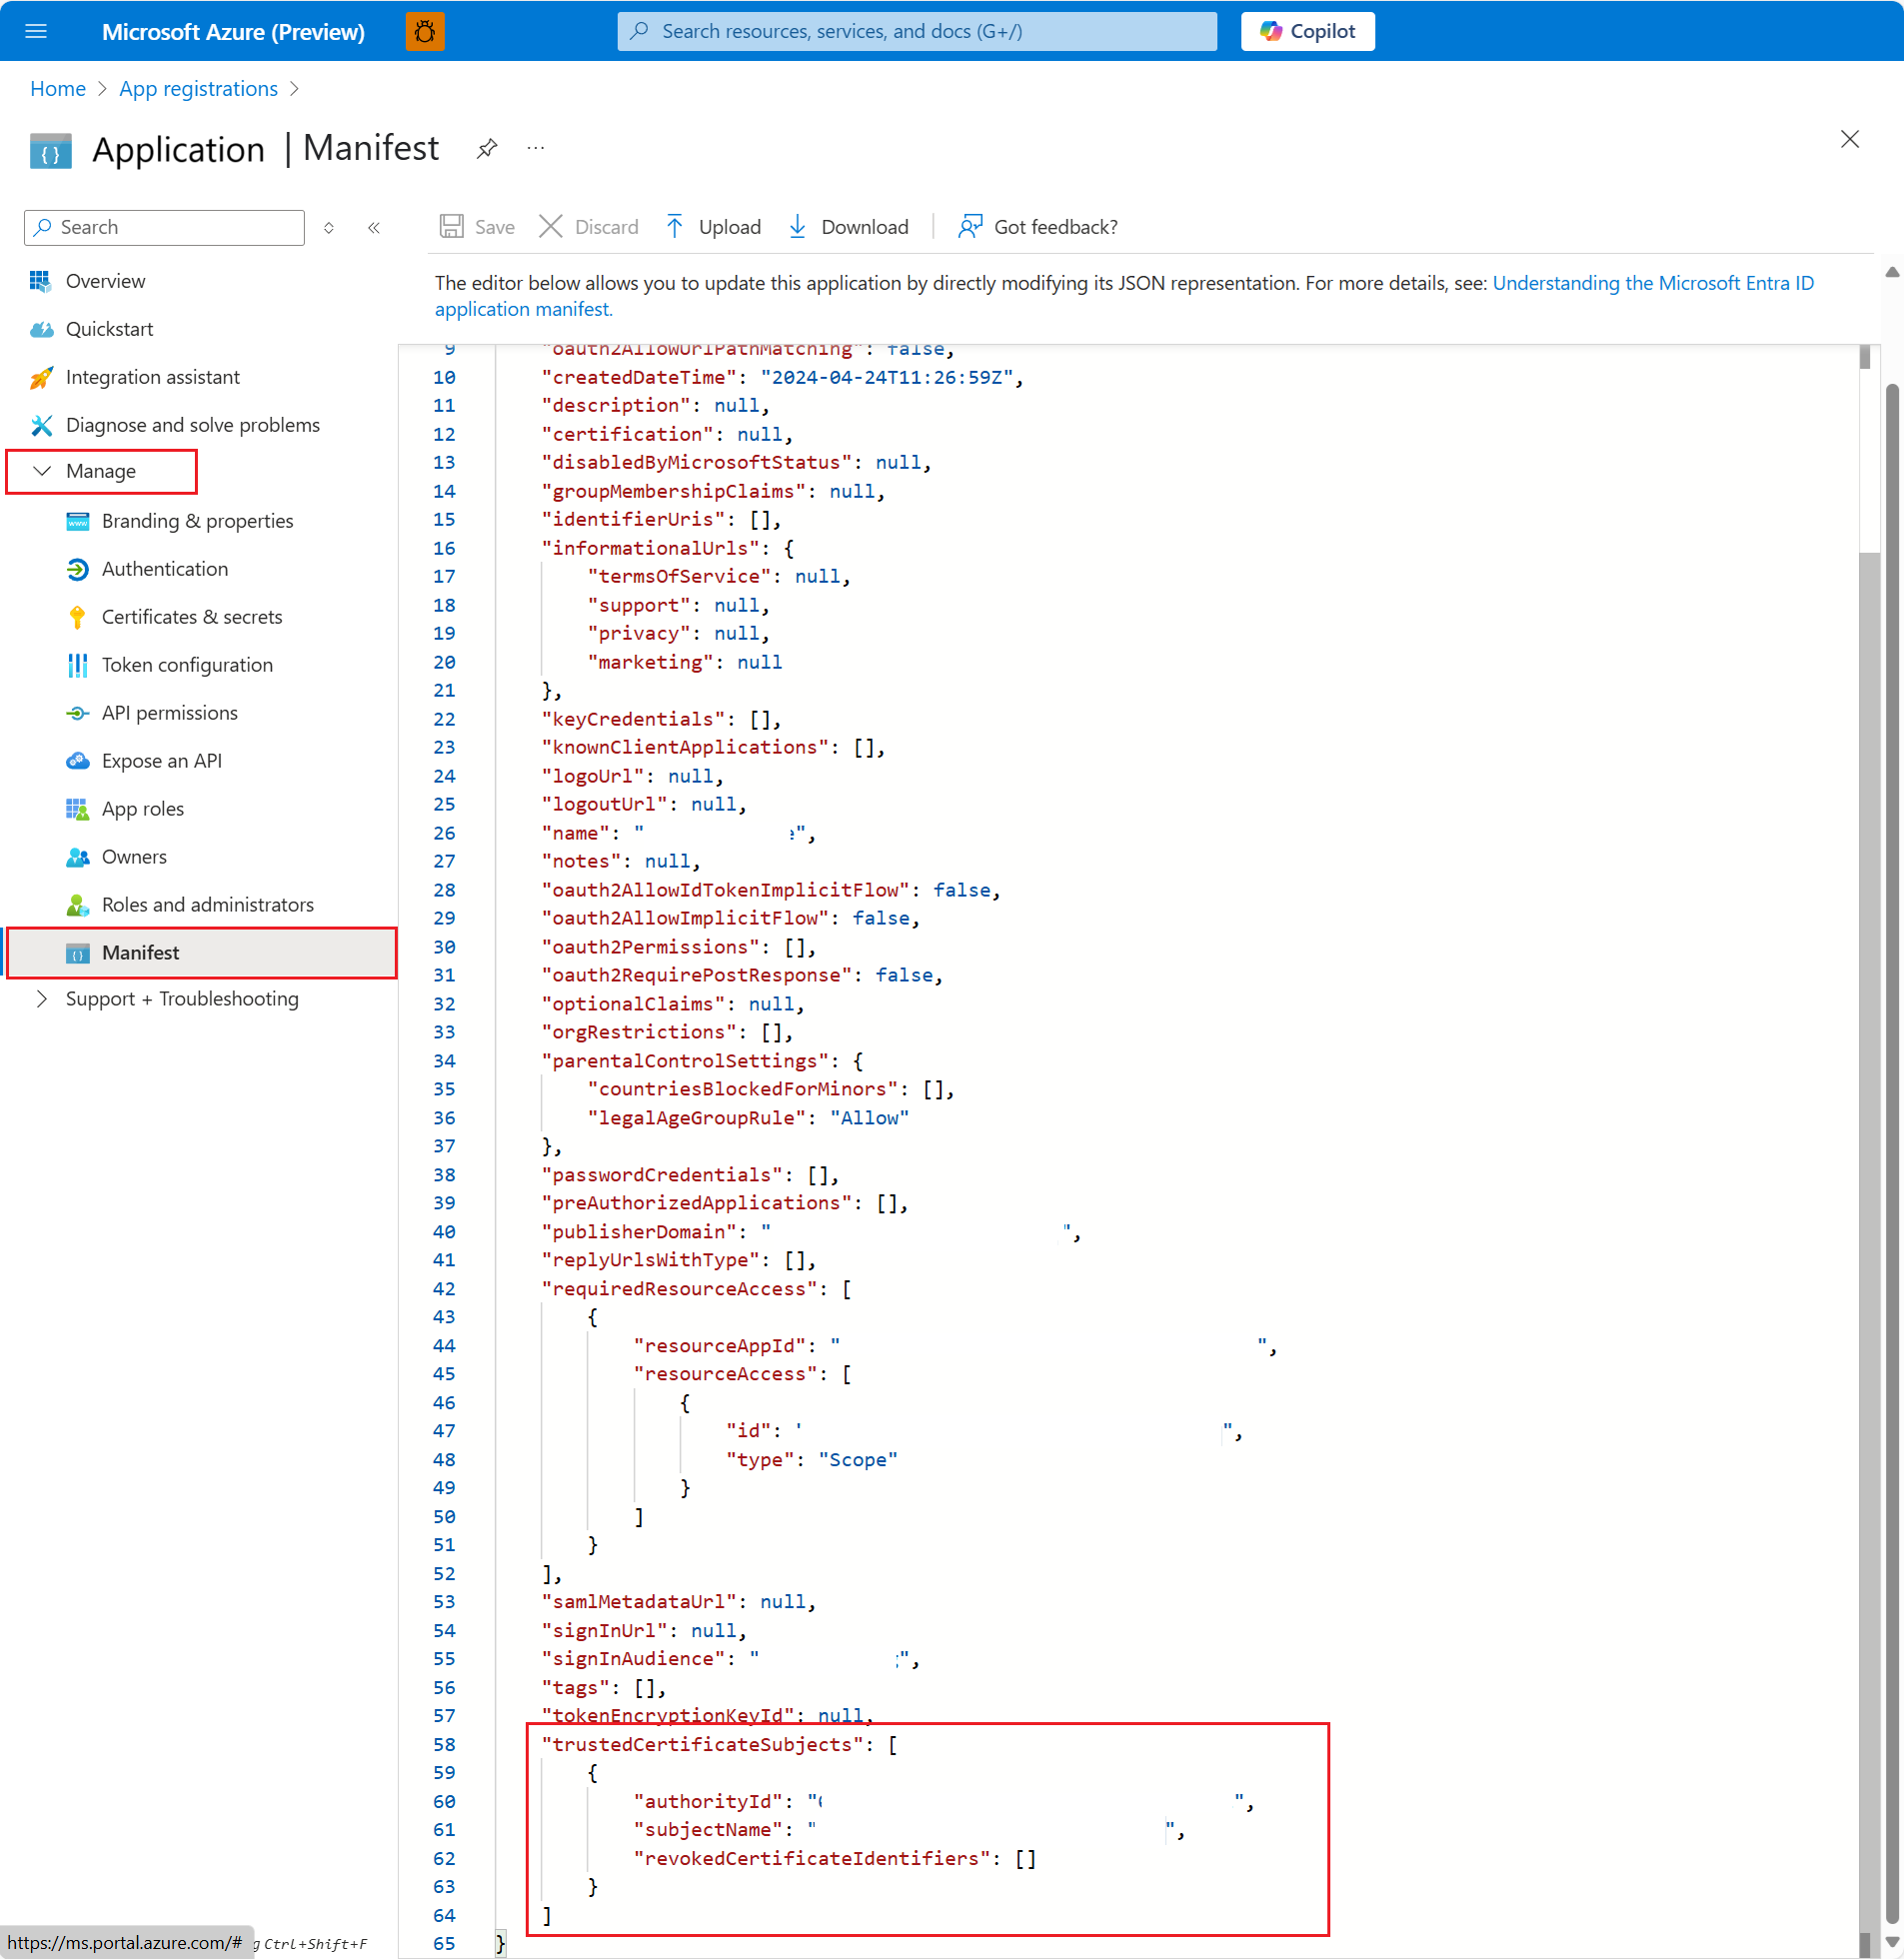Launch the Copilot assistant
The image size is (1904, 1959).
pos(1306,31)
